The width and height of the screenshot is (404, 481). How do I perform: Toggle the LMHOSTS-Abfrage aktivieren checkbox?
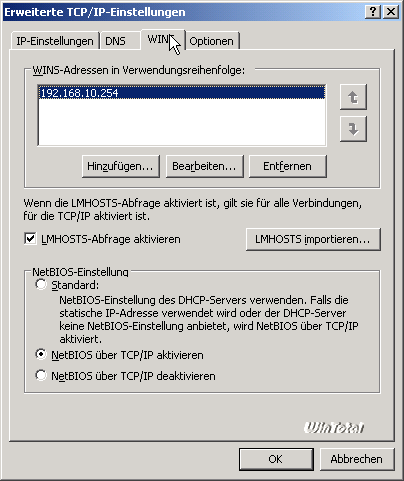click(x=30, y=239)
